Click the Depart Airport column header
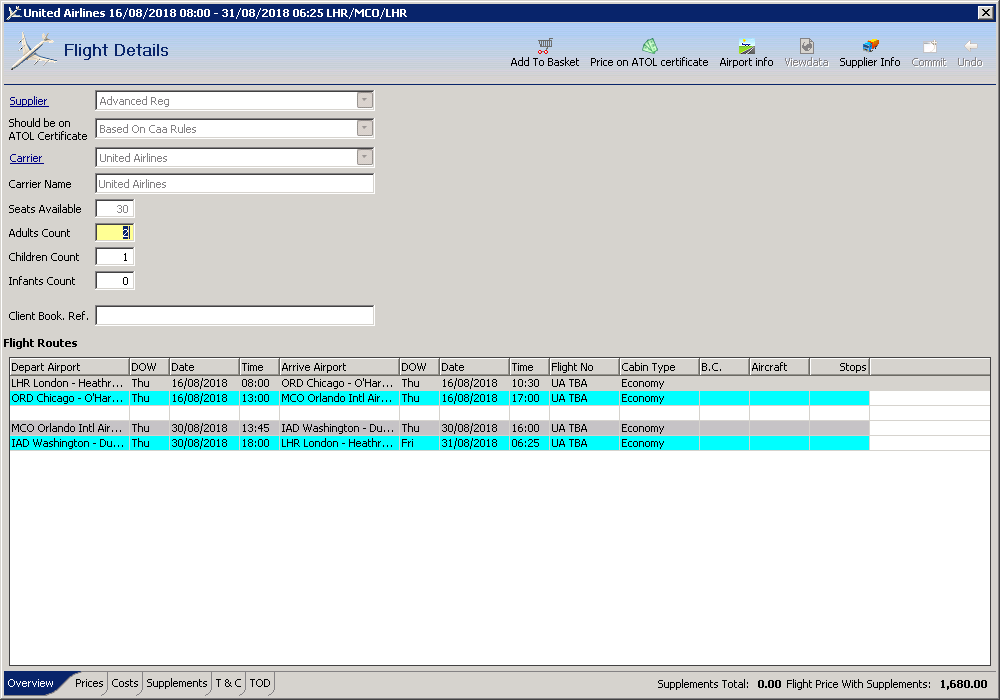This screenshot has height=700, width=1000. pos(70,367)
